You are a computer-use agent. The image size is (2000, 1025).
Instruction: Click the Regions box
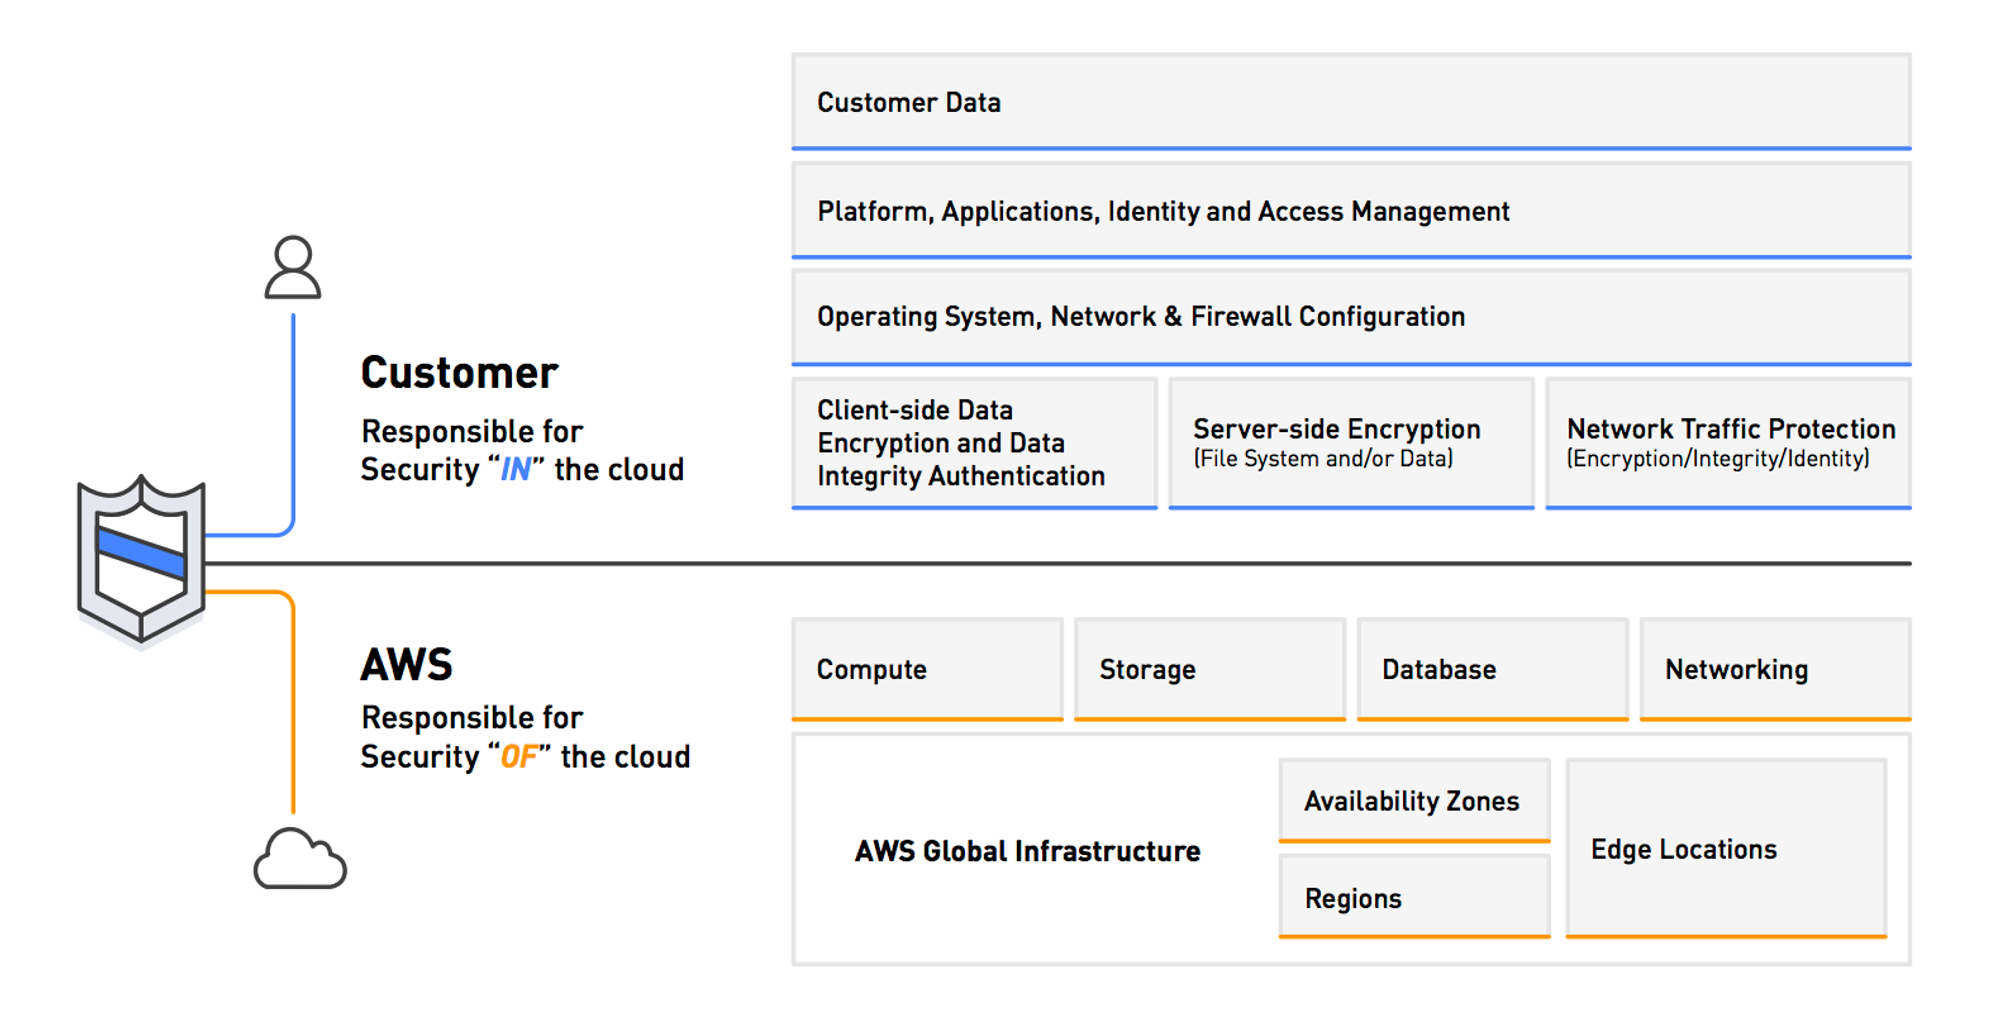point(1414,898)
